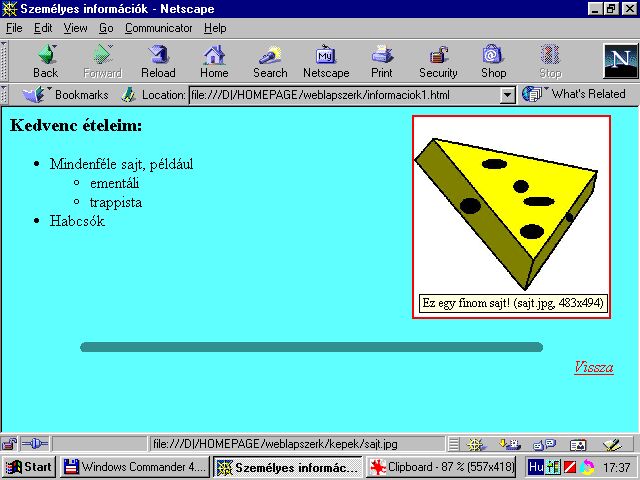Switch to Windows Commander taskbar button
Viewport: 640px width, 480px height.
tap(135, 467)
